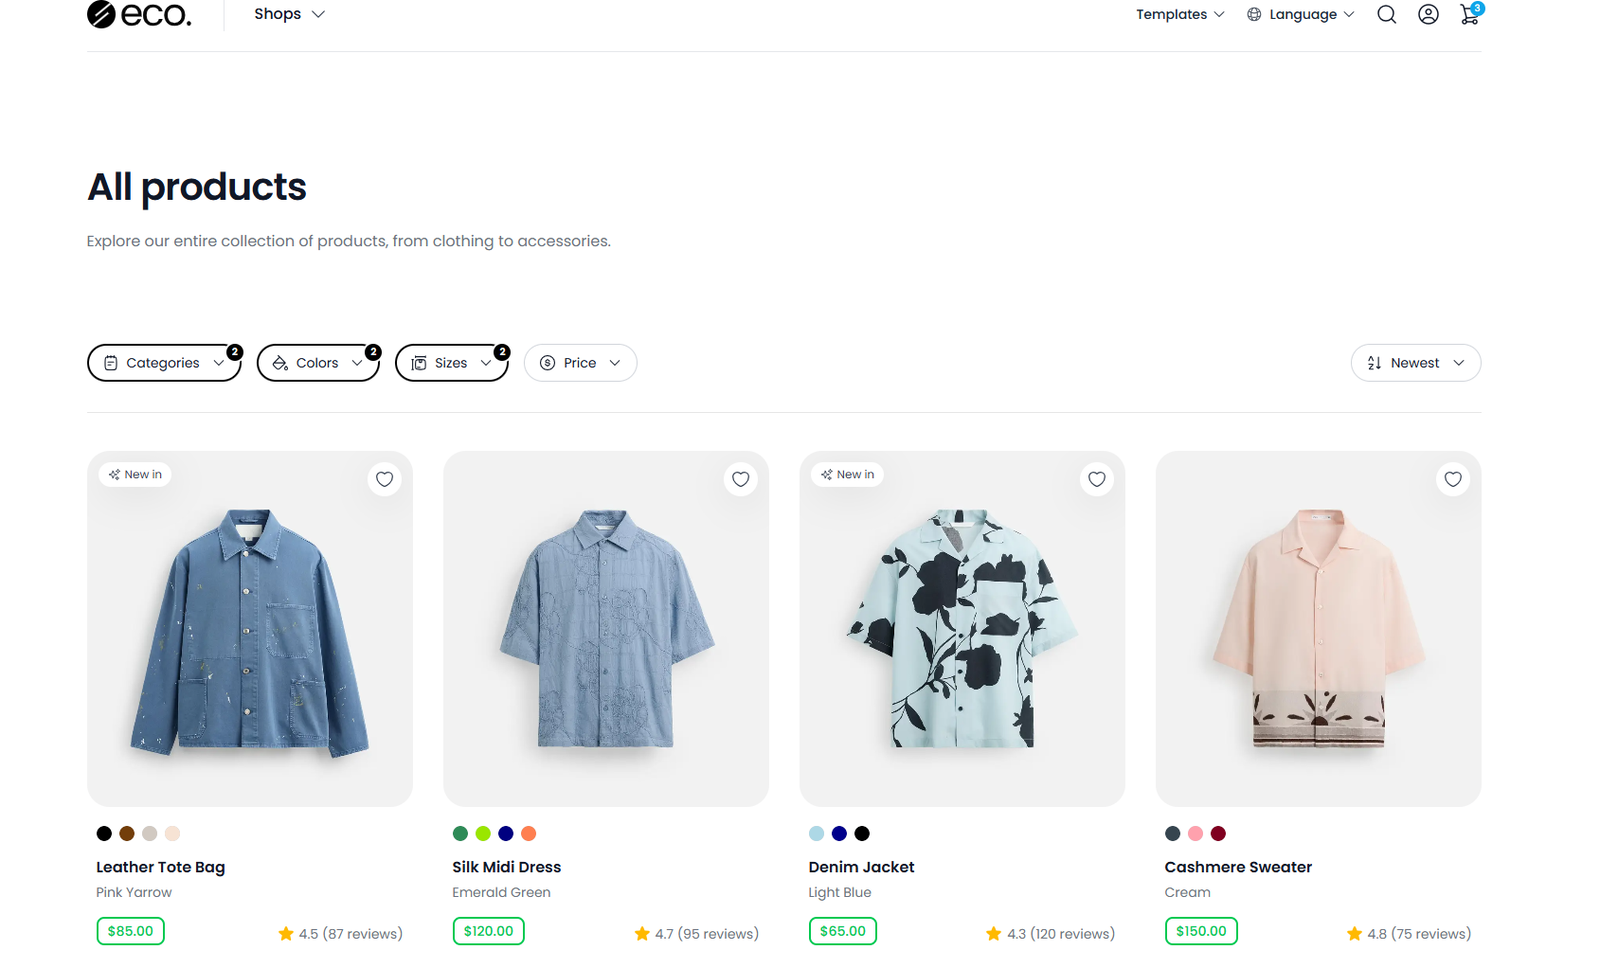
Task: Select cream swatch for Leather Tote Bag
Action: (173, 833)
